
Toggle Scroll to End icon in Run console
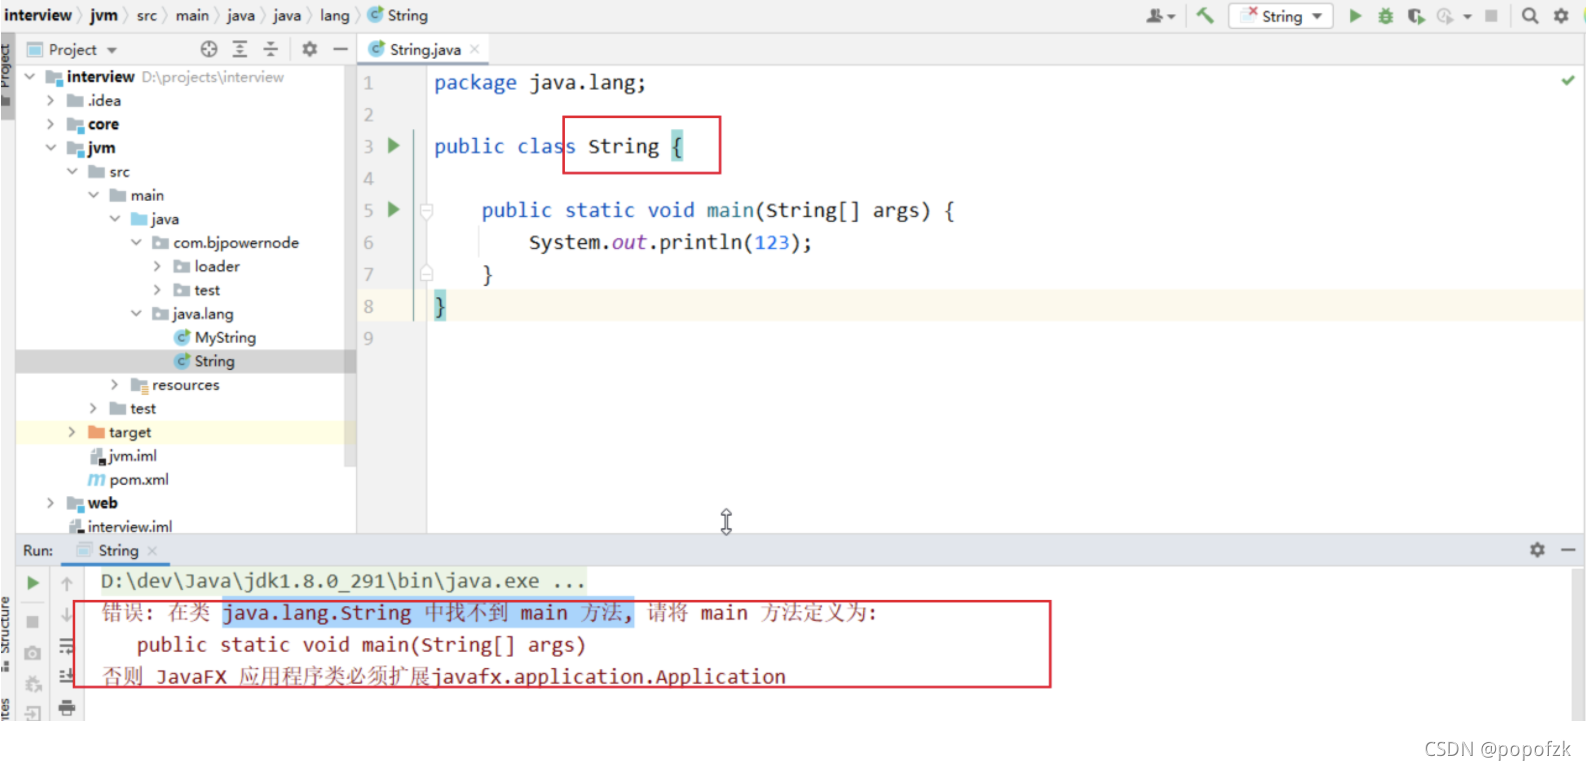[66, 677]
